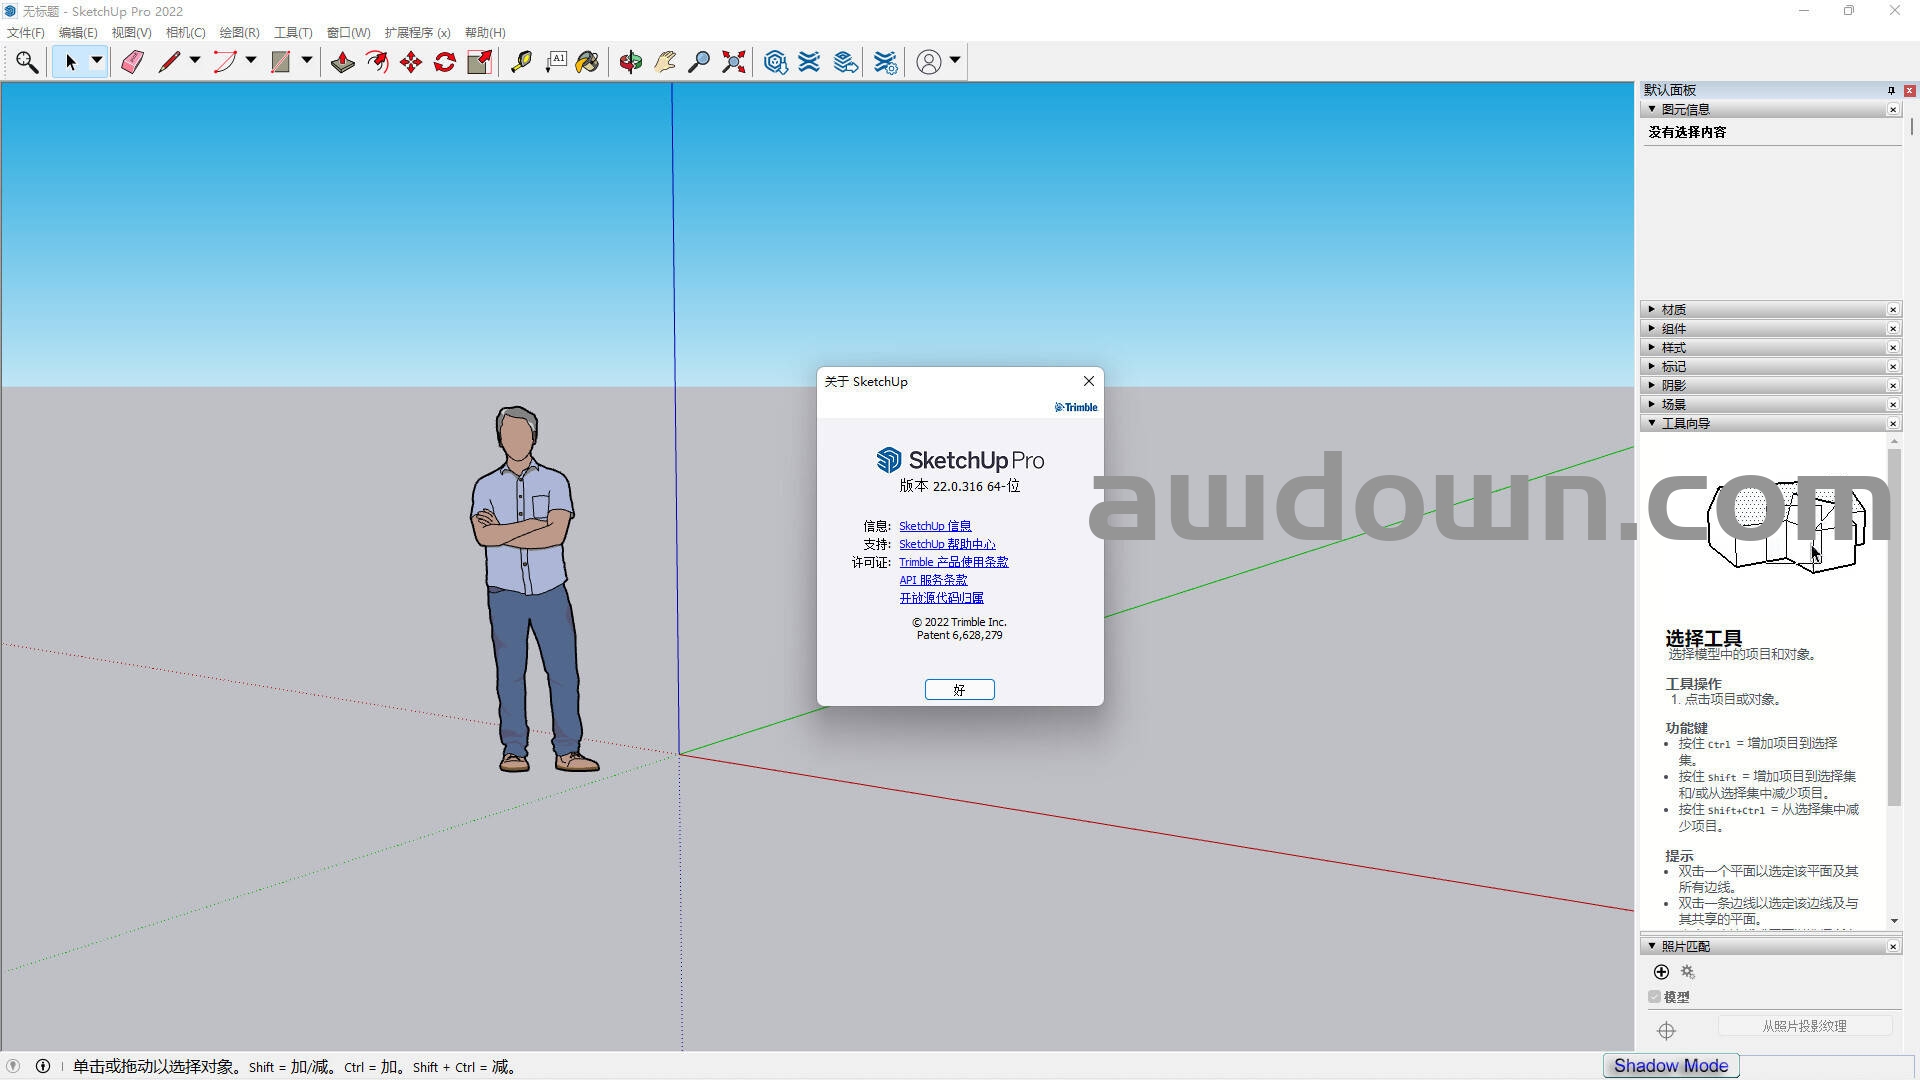Open the account profile dropdown arrow
This screenshot has width=1920, height=1080.
(x=955, y=61)
